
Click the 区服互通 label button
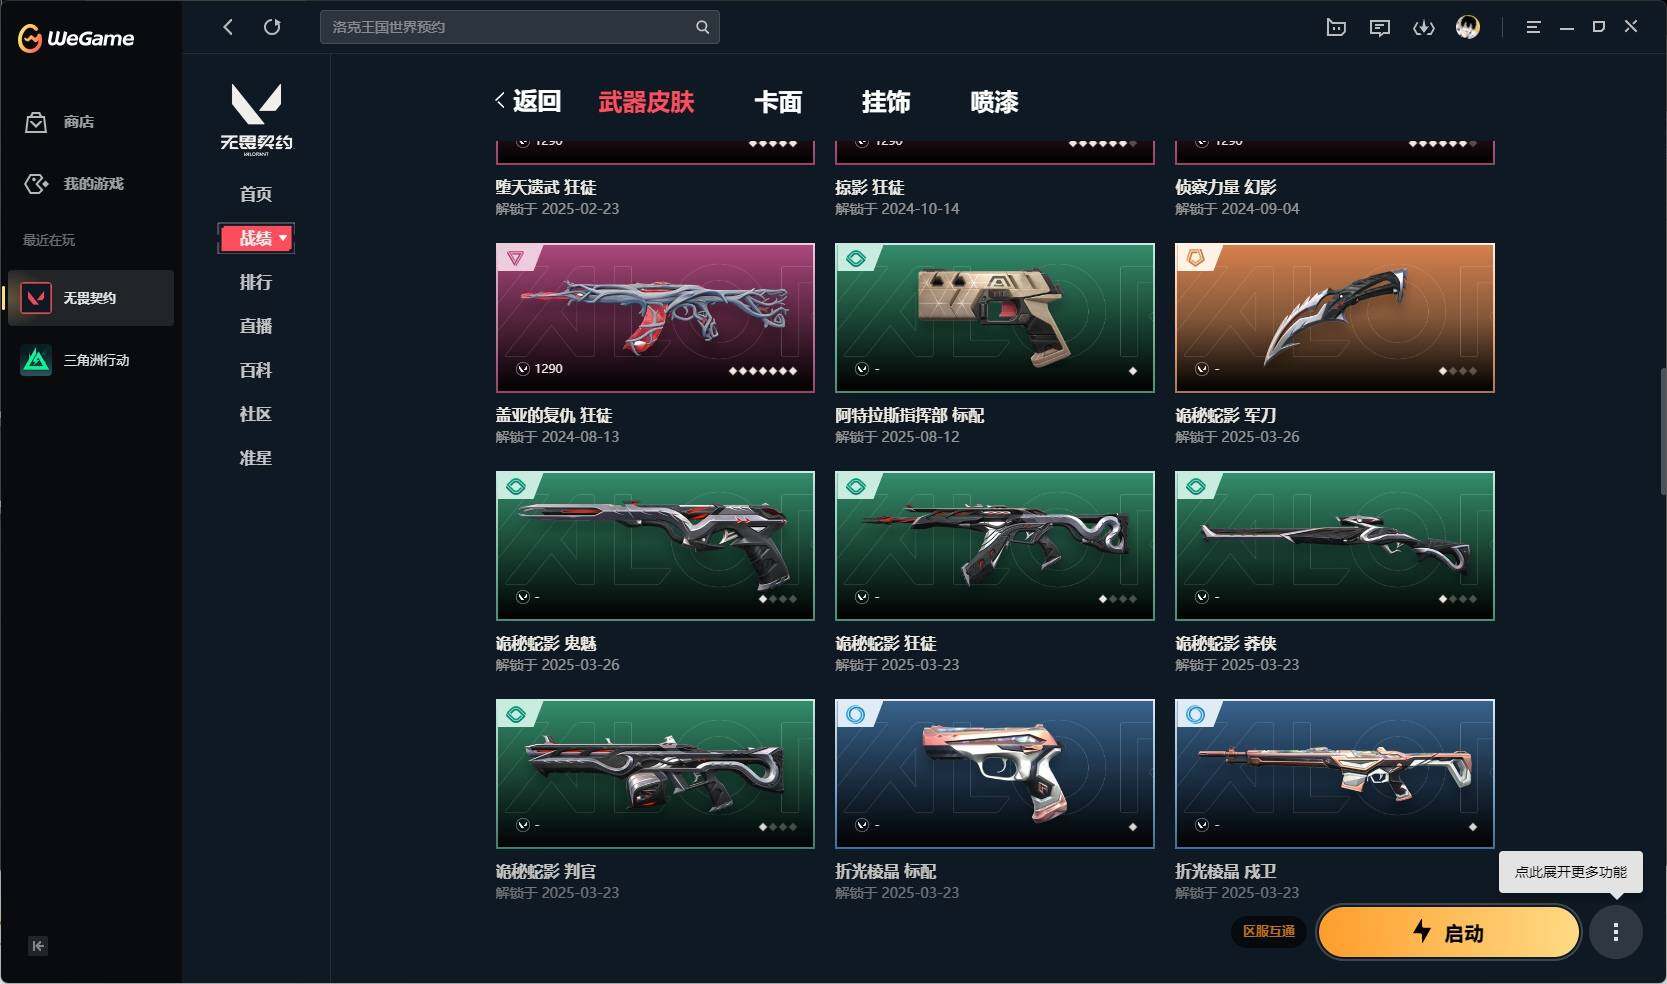[x=1269, y=931]
